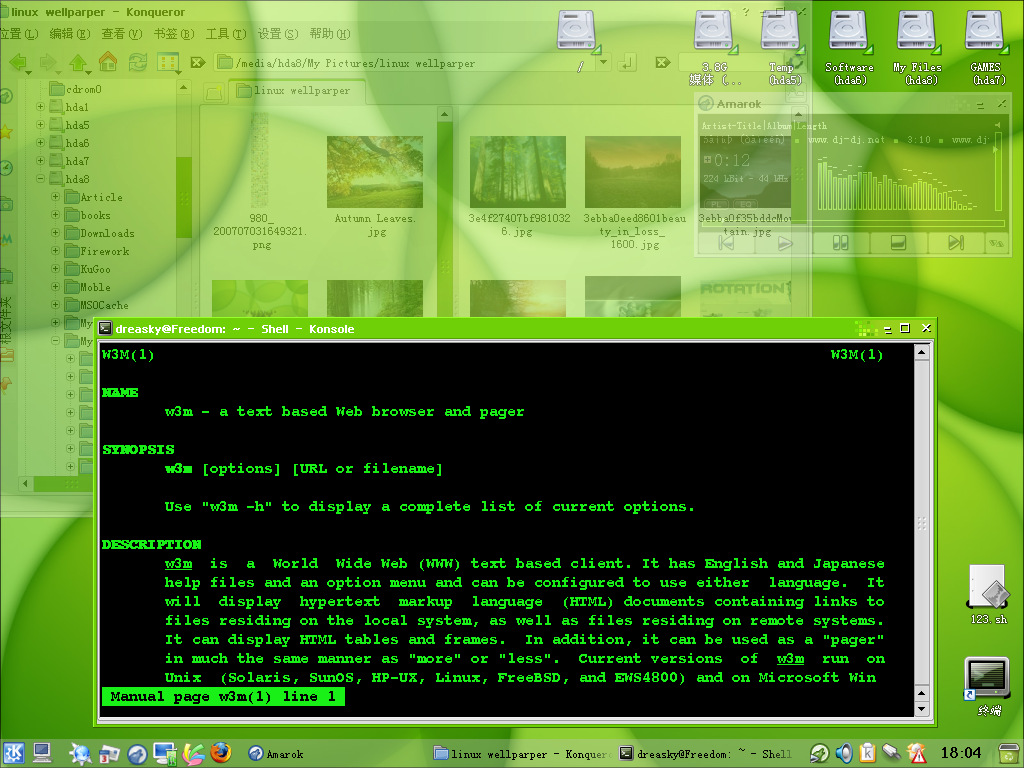The image size is (1024, 768).
Task: Expand the KuGoo folder node
Action: point(56,268)
